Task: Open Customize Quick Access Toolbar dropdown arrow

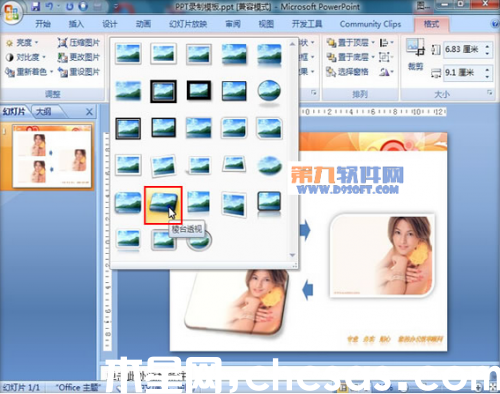Action: (x=116, y=6)
